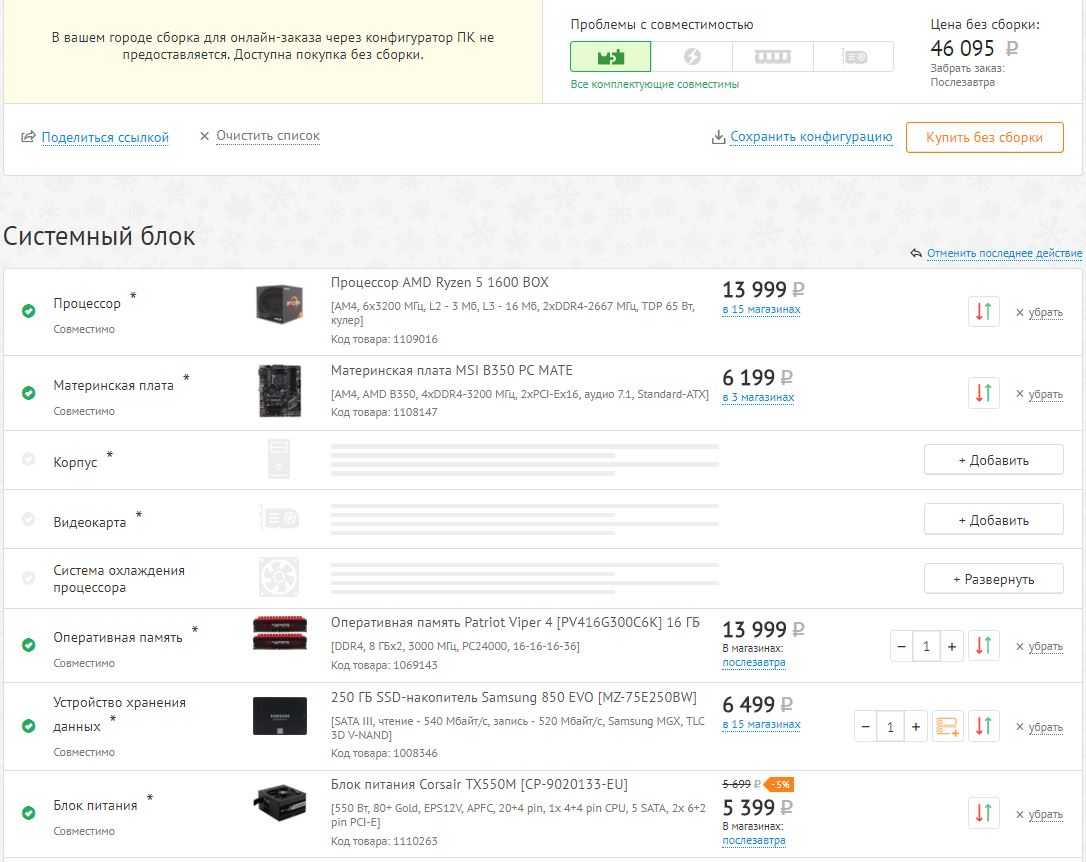Open processor availability in 15 stores
The width and height of the screenshot is (1086, 862).
[761, 309]
